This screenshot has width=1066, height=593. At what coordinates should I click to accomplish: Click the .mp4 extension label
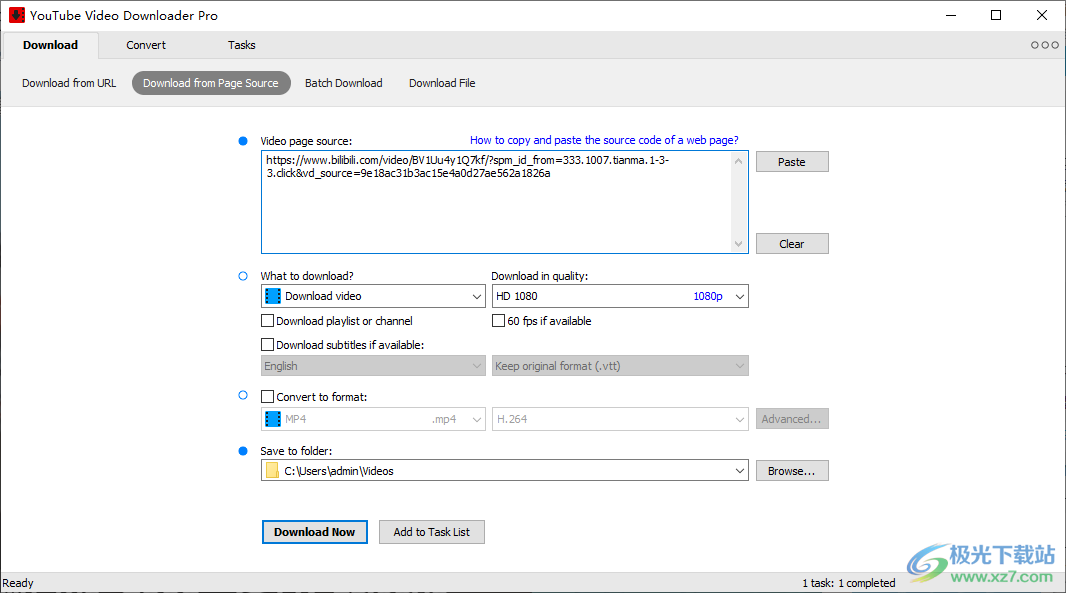[444, 419]
